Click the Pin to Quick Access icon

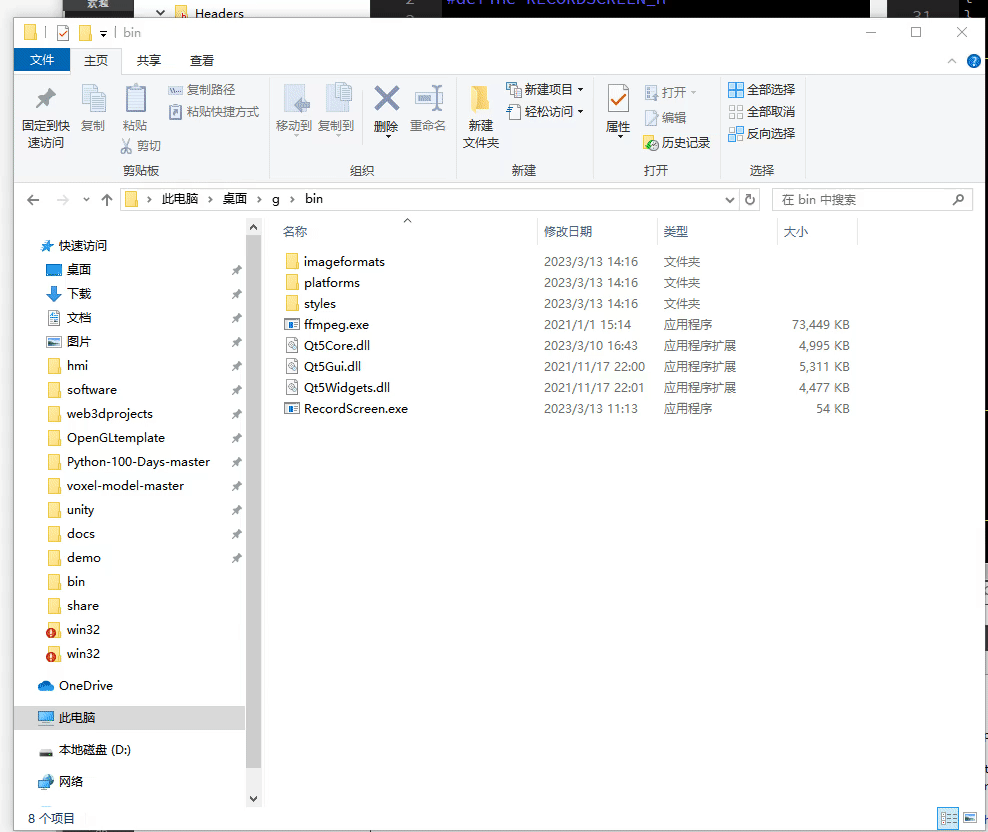pyautogui.click(x=45, y=98)
